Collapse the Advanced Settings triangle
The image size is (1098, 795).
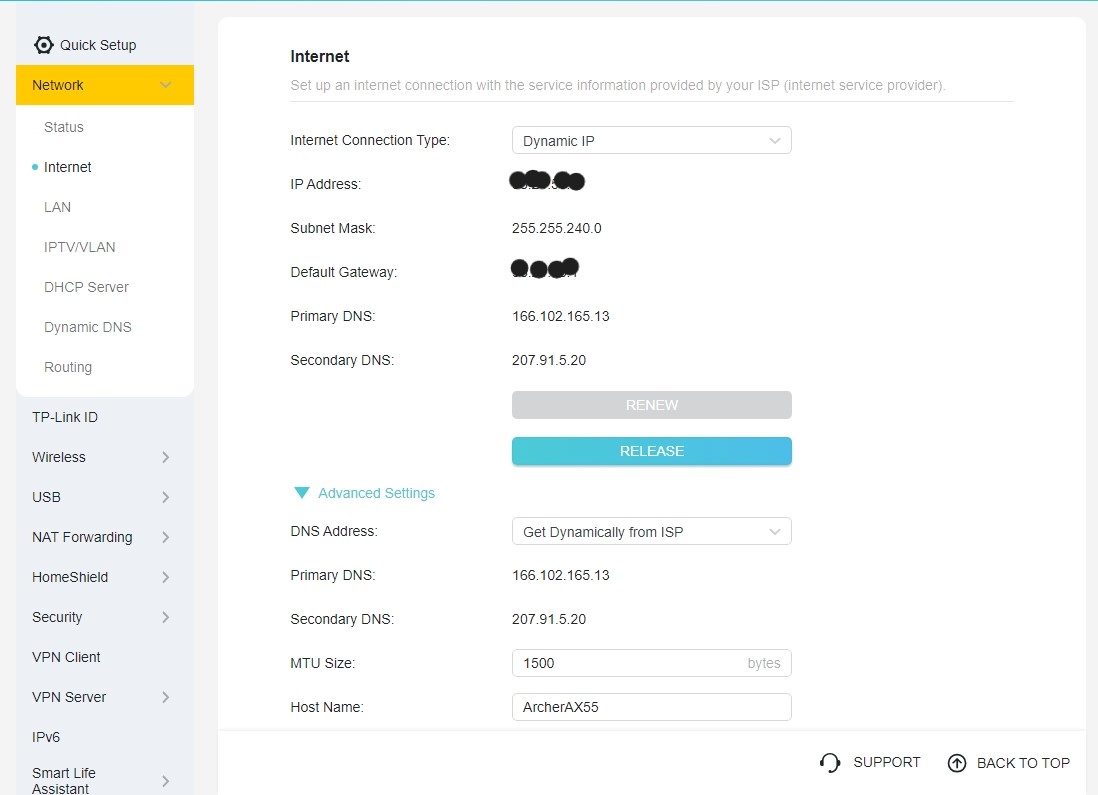pyautogui.click(x=302, y=493)
